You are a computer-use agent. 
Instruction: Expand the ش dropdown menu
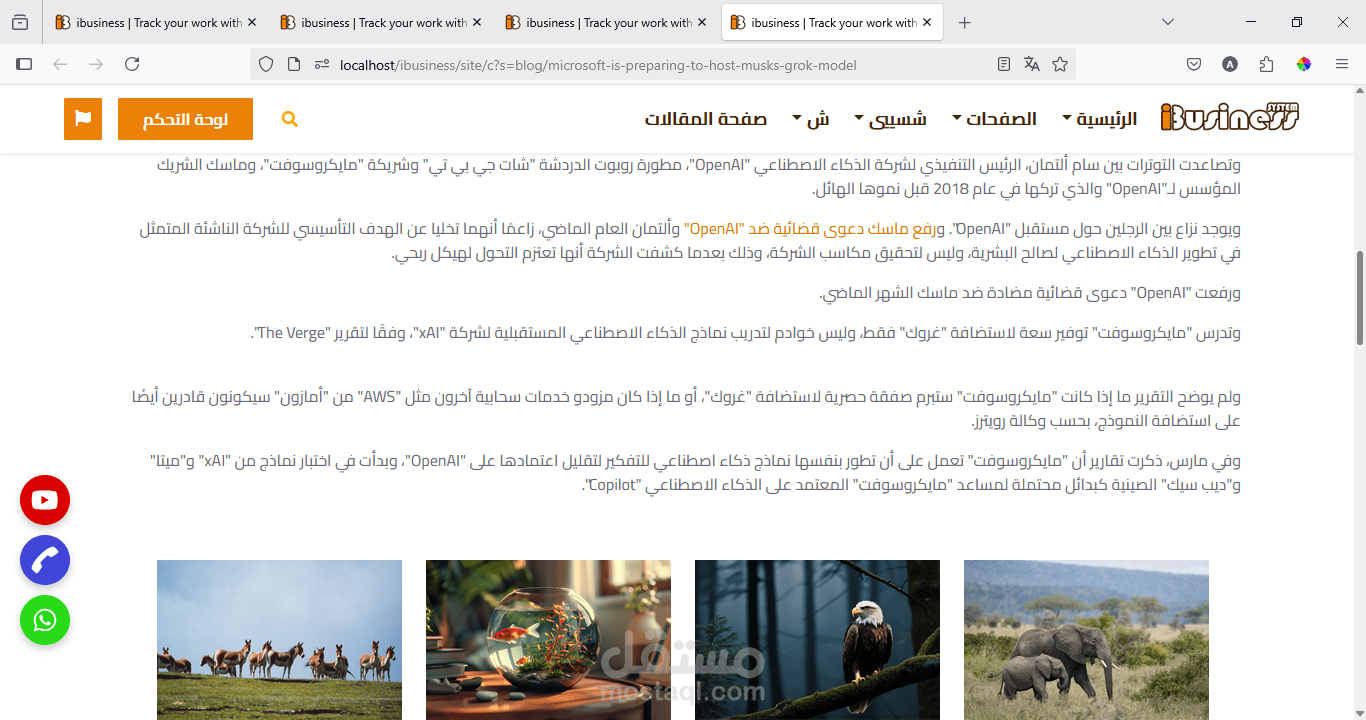811,119
